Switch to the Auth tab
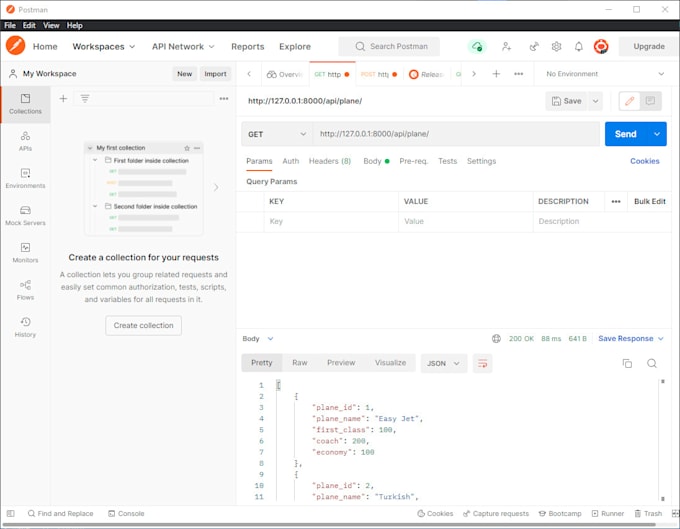 tap(291, 161)
